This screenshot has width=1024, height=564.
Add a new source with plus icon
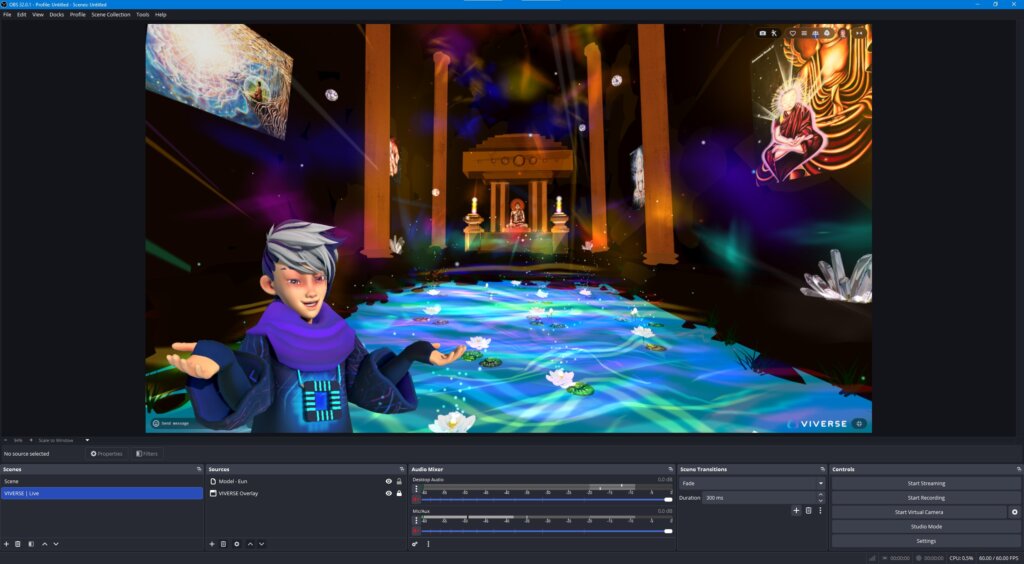pyautogui.click(x=212, y=544)
